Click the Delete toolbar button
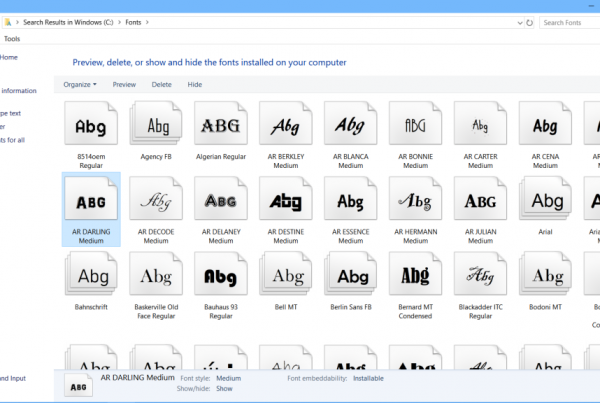 161,85
